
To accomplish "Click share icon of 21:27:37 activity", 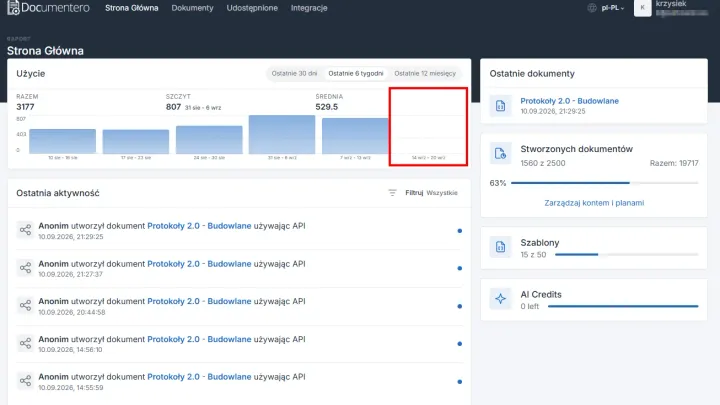I will pyautogui.click(x=25, y=268).
